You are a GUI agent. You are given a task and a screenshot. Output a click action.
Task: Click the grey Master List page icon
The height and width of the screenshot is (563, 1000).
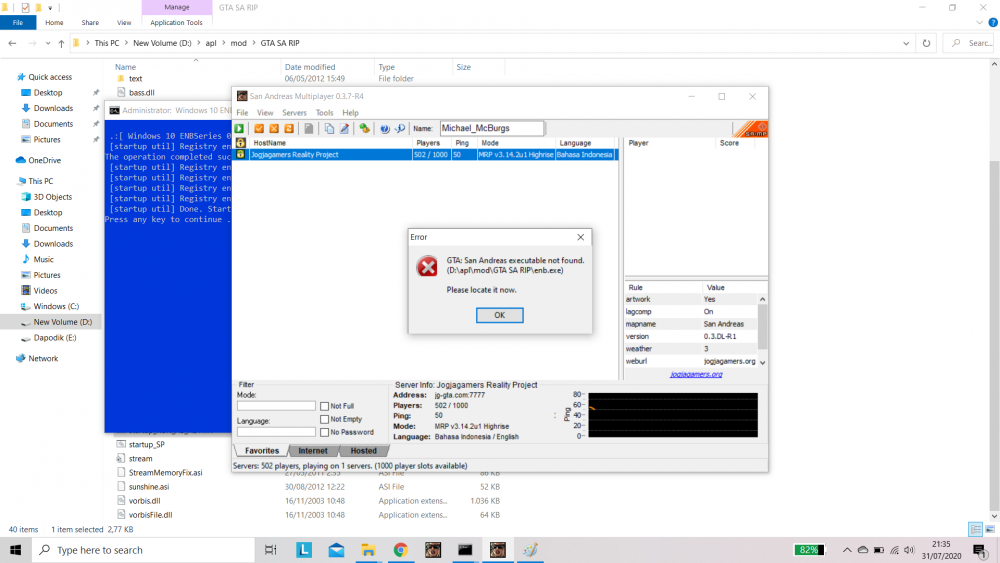(309, 129)
